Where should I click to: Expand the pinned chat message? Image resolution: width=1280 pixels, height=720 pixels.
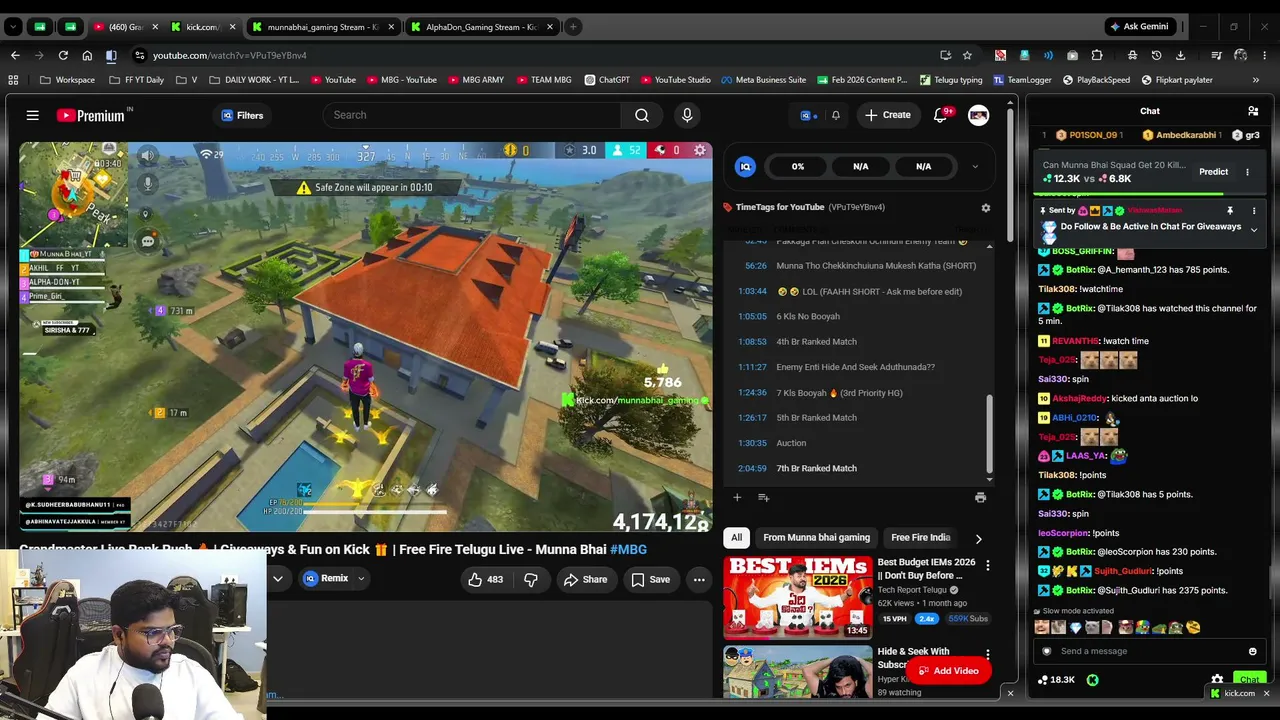pyautogui.click(x=1254, y=230)
